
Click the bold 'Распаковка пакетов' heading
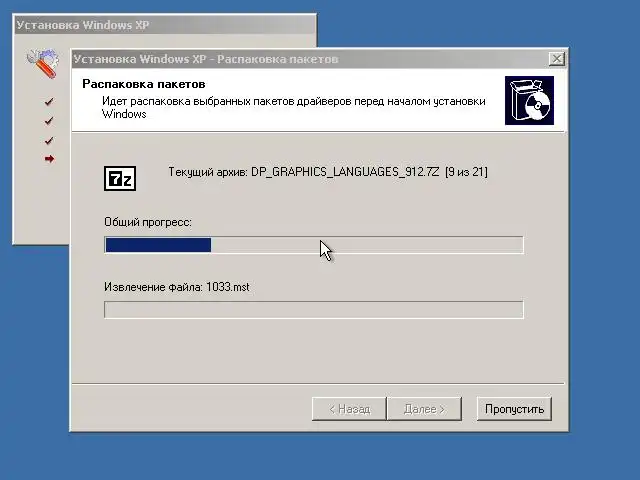144,84
